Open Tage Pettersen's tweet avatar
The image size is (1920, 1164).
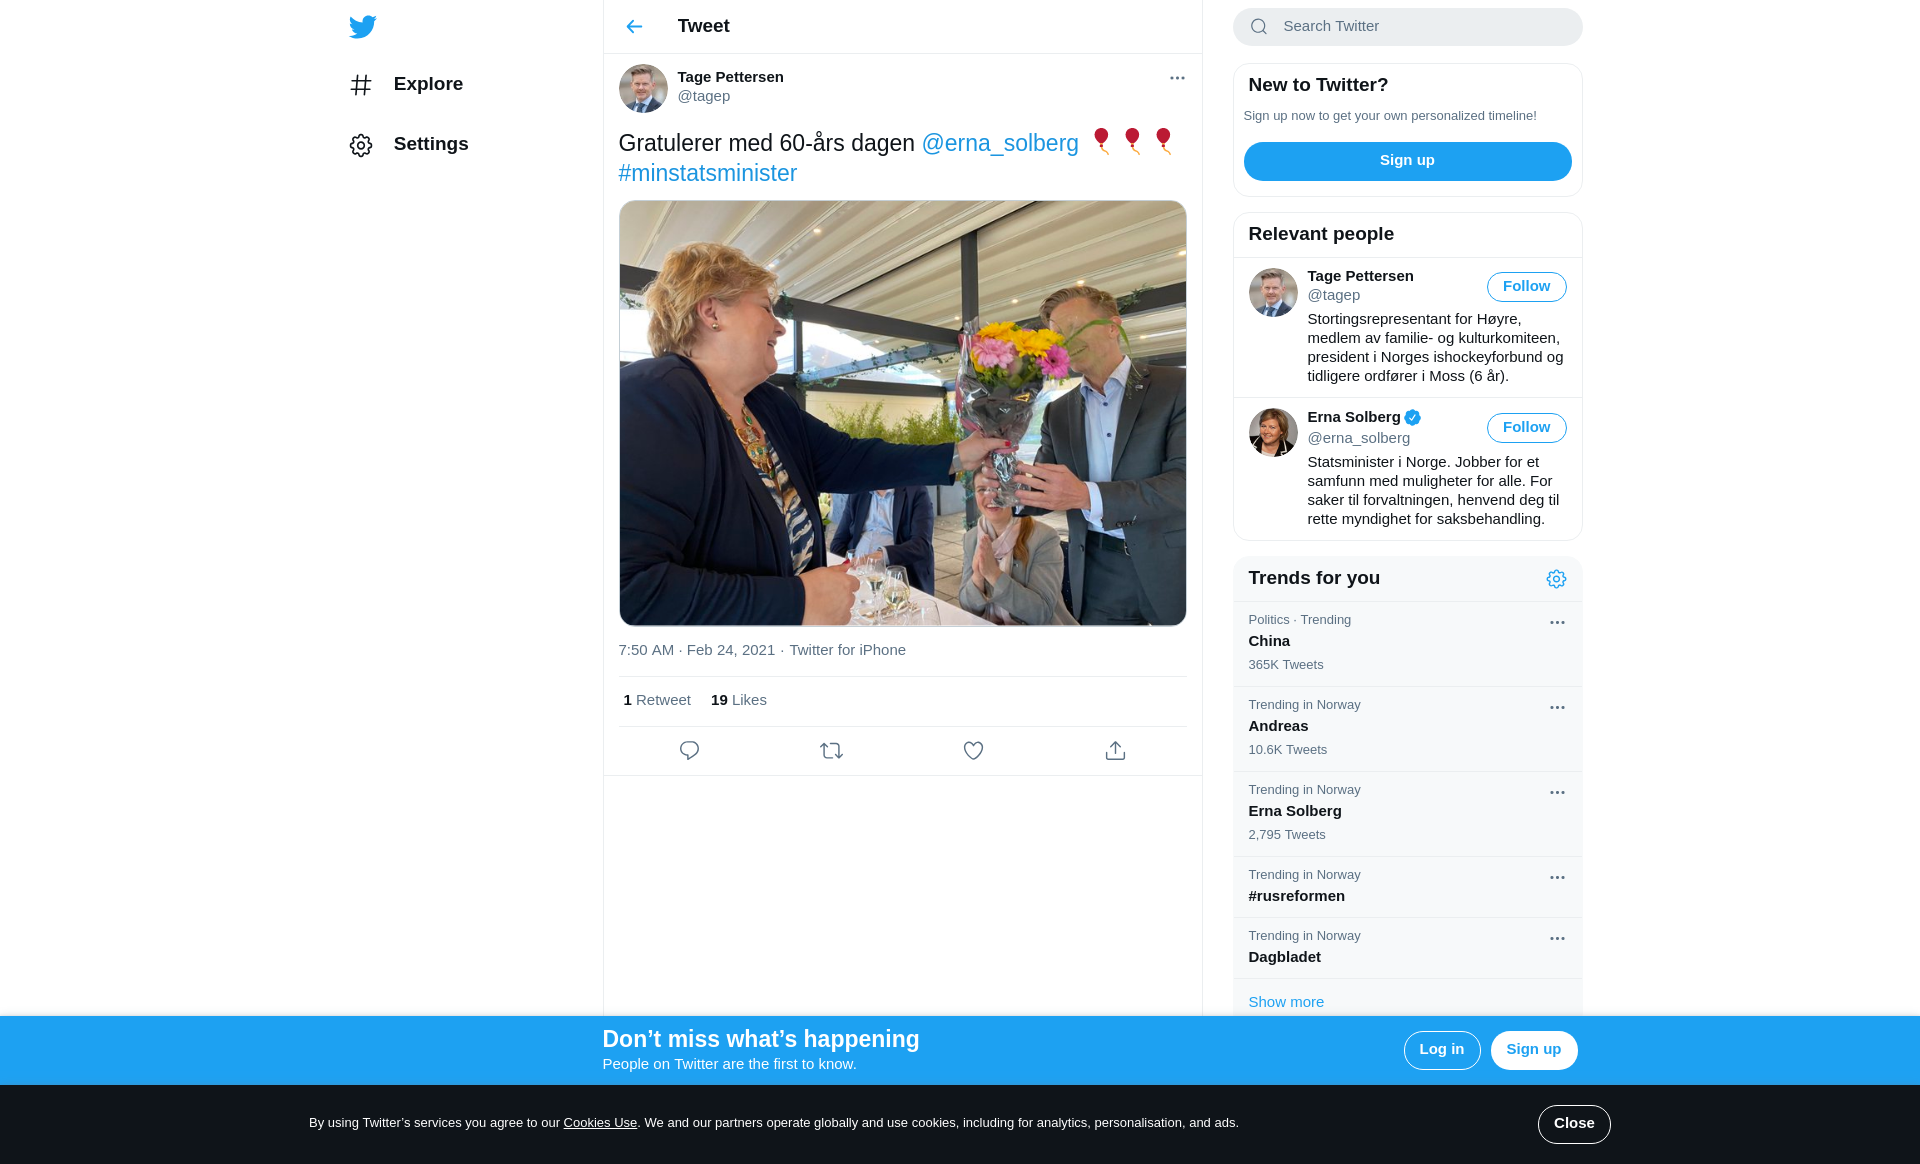coord(643,89)
